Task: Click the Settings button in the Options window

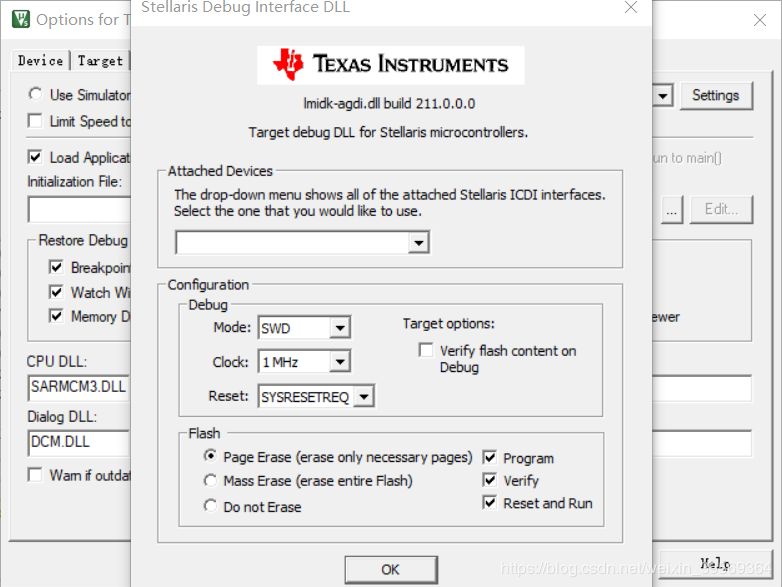Action: 716,96
